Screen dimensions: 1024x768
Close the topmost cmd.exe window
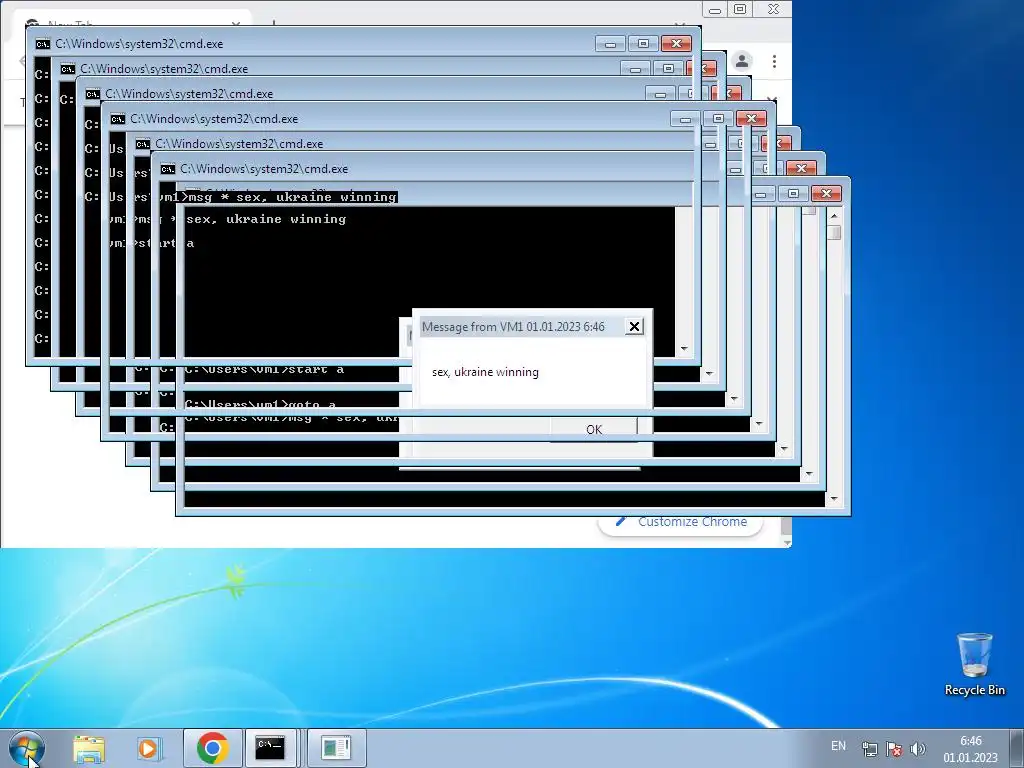click(676, 44)
